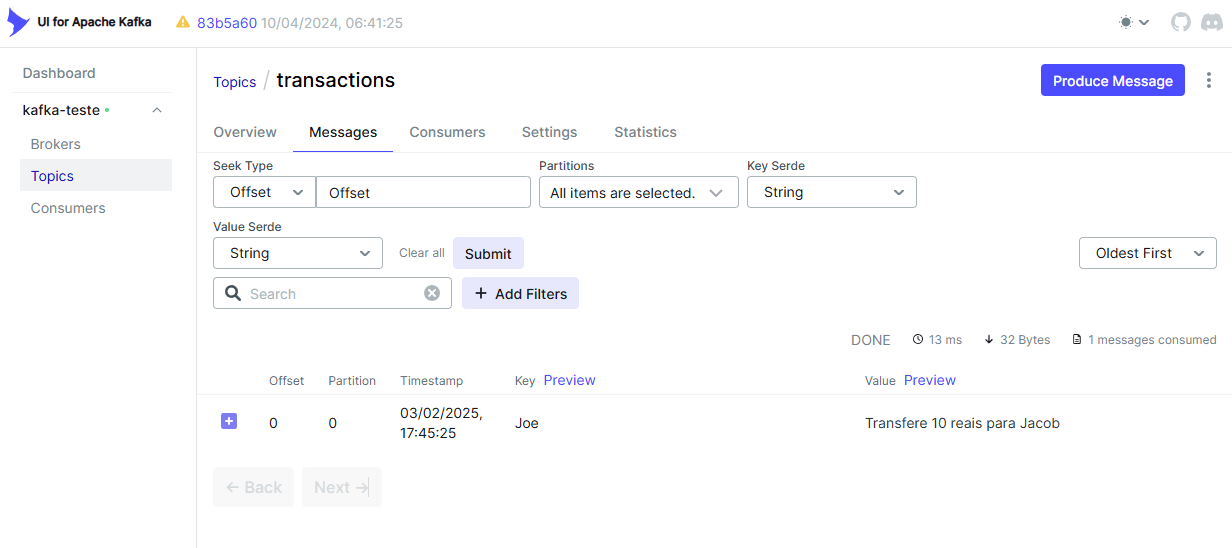Click Preview link next to Value
The image size is (1232, 548).
930,380
